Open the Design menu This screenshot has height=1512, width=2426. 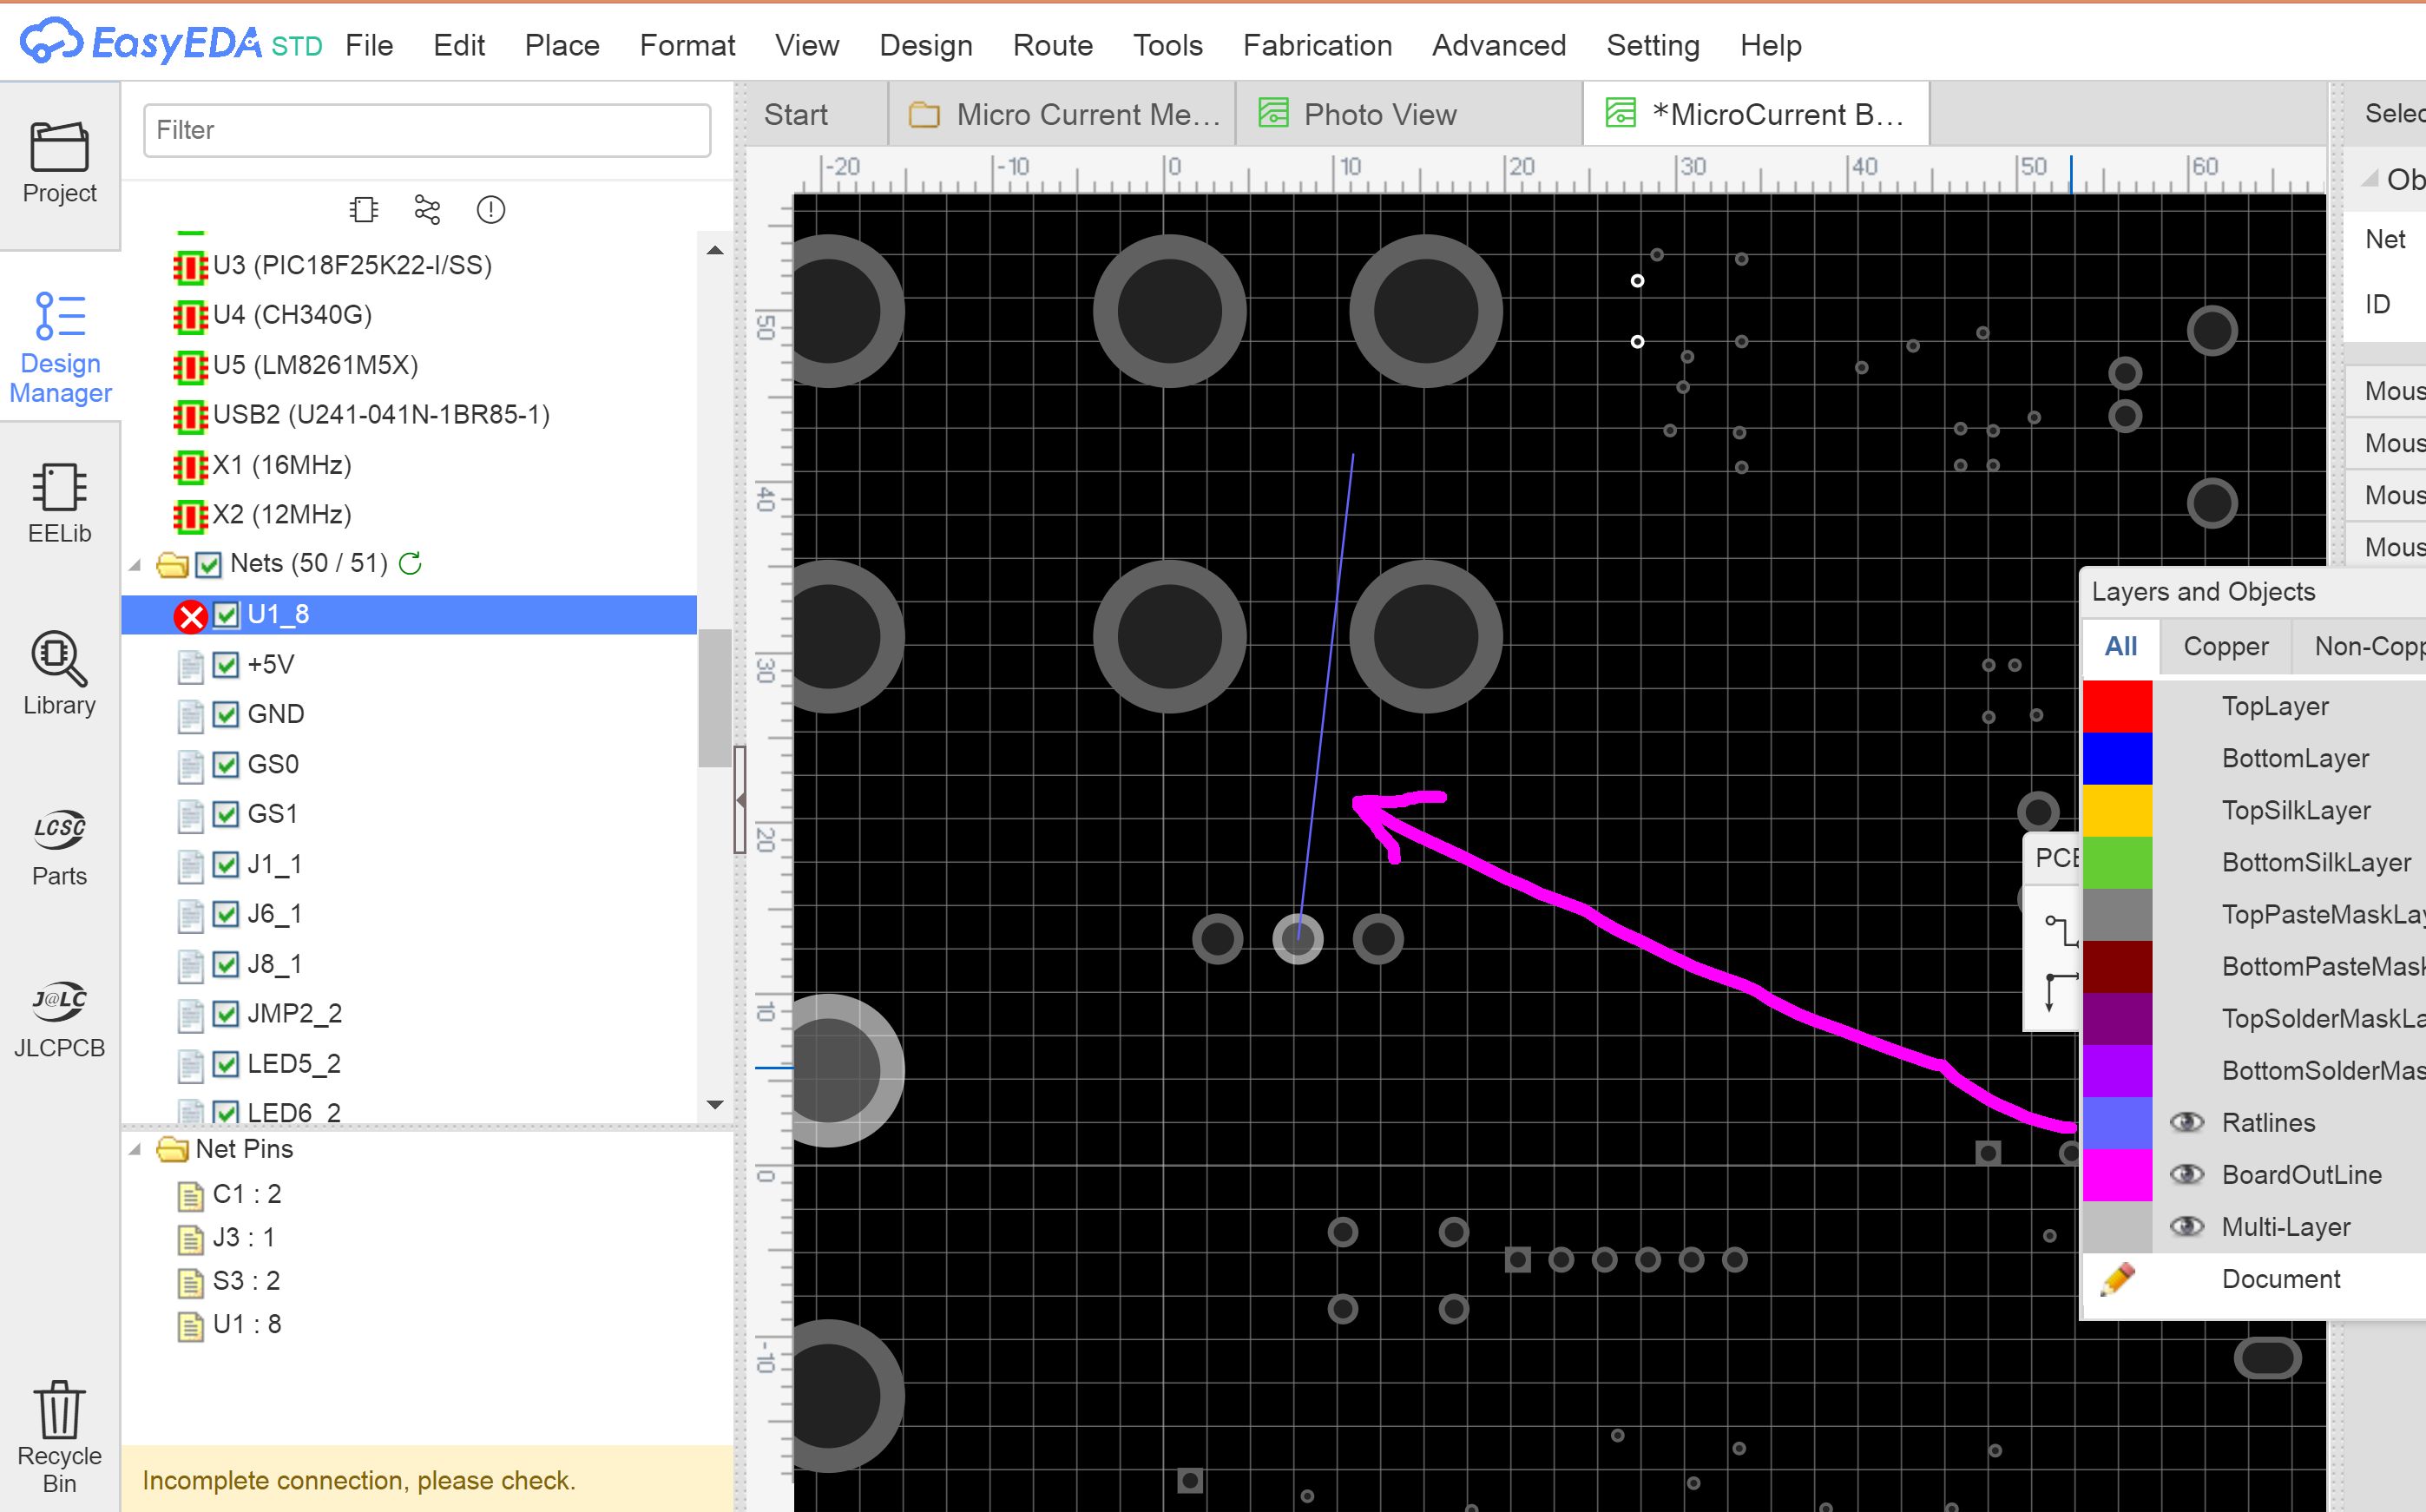pos(925,45)
